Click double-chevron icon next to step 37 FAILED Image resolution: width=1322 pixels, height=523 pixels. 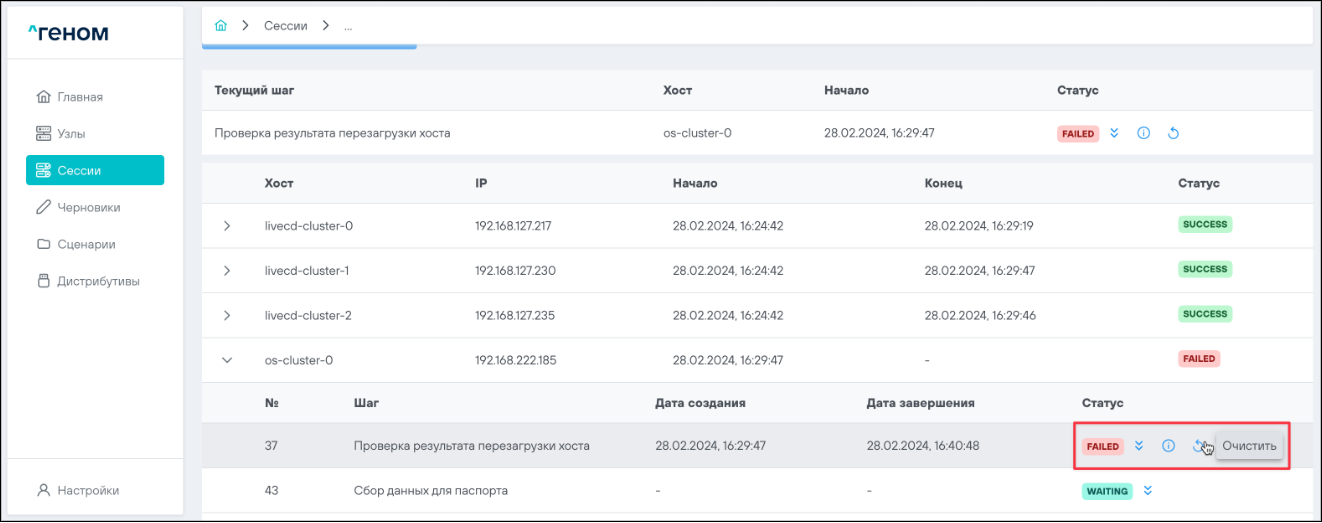1138,446
